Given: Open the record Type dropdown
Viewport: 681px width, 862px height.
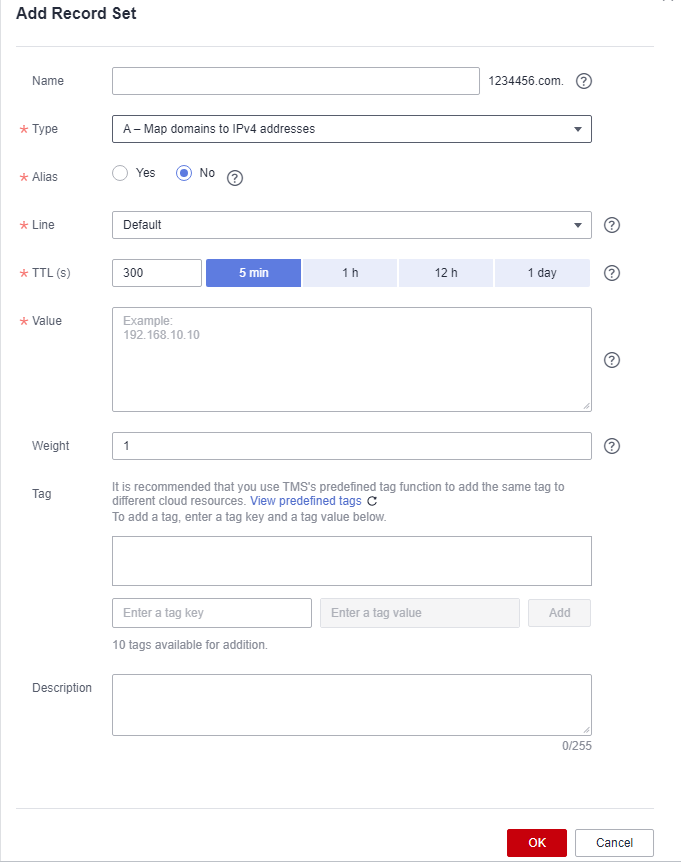Looking at the screenshot, I should tap(351, 129).
